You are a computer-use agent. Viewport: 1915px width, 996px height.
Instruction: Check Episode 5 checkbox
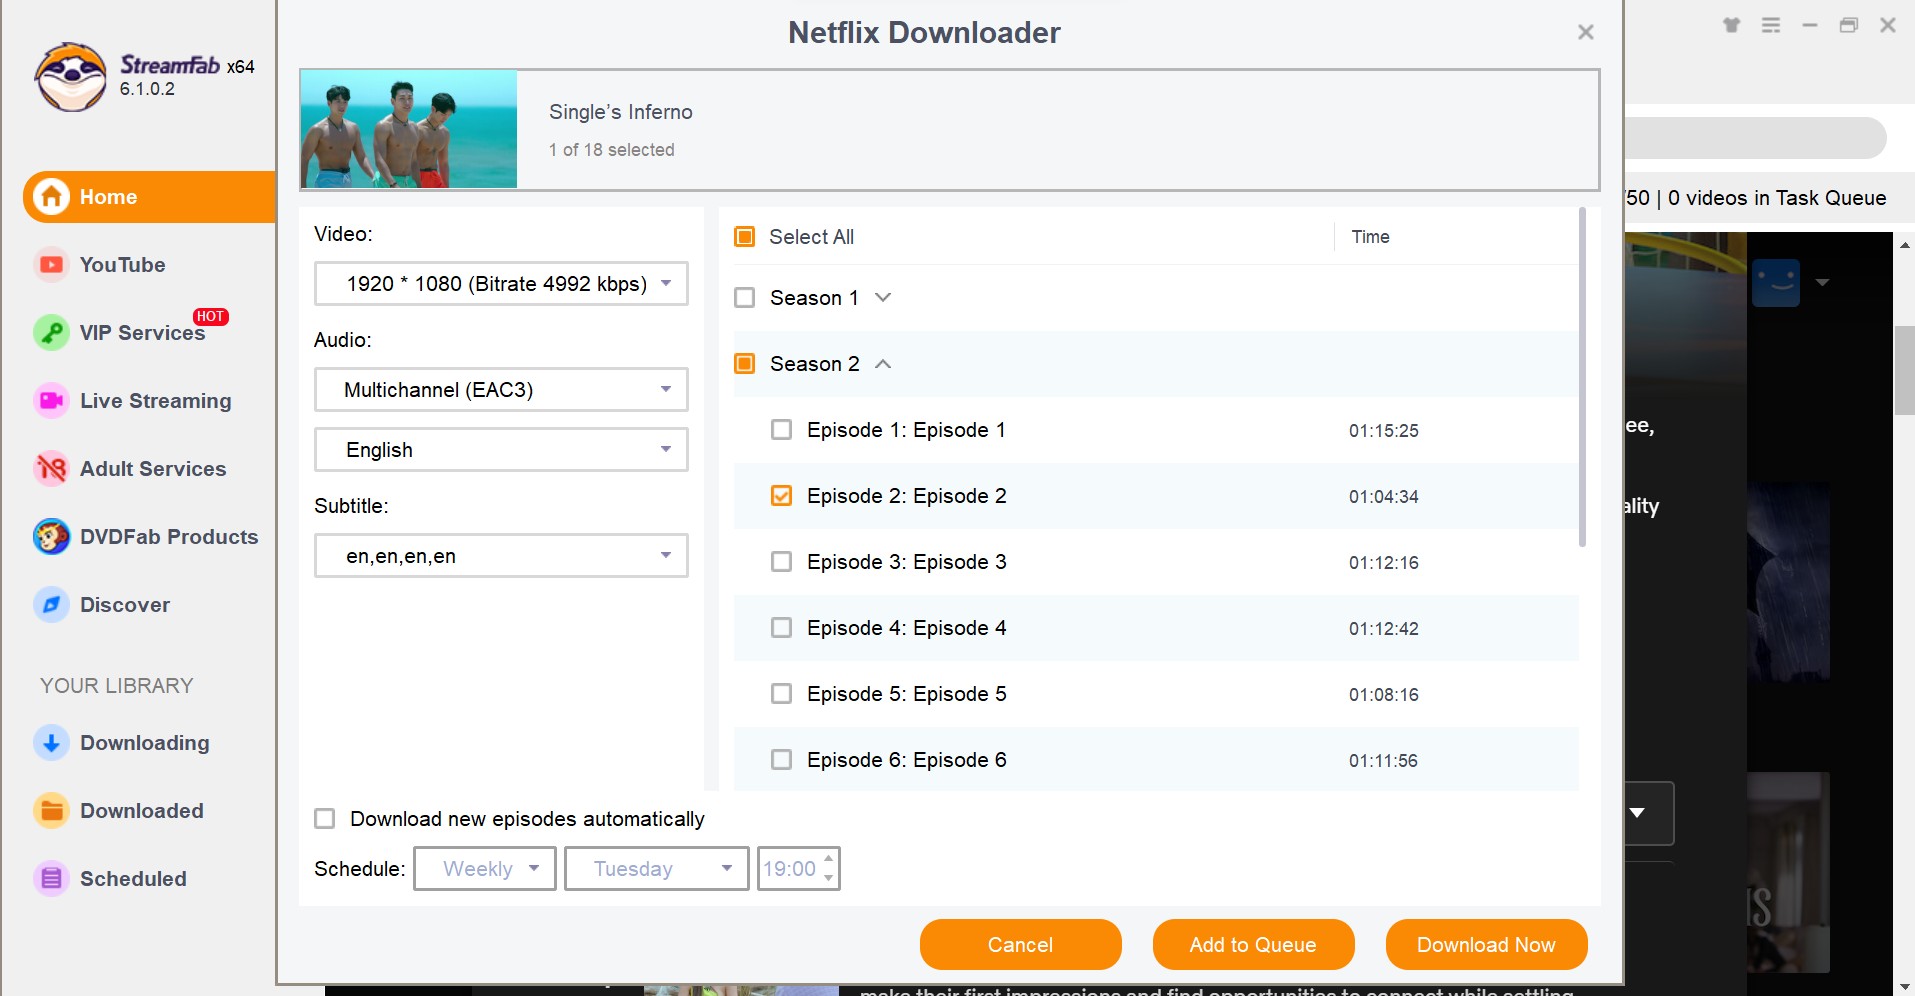[x=781, y=694]
